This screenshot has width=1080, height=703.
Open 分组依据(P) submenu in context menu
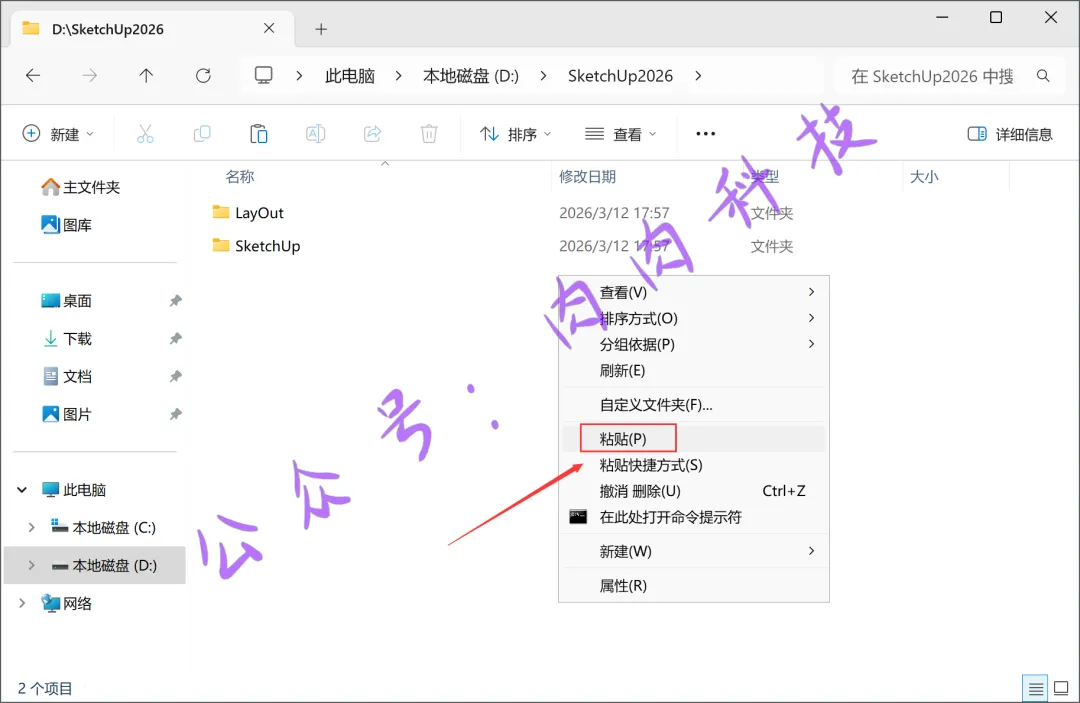click(694, 344)
